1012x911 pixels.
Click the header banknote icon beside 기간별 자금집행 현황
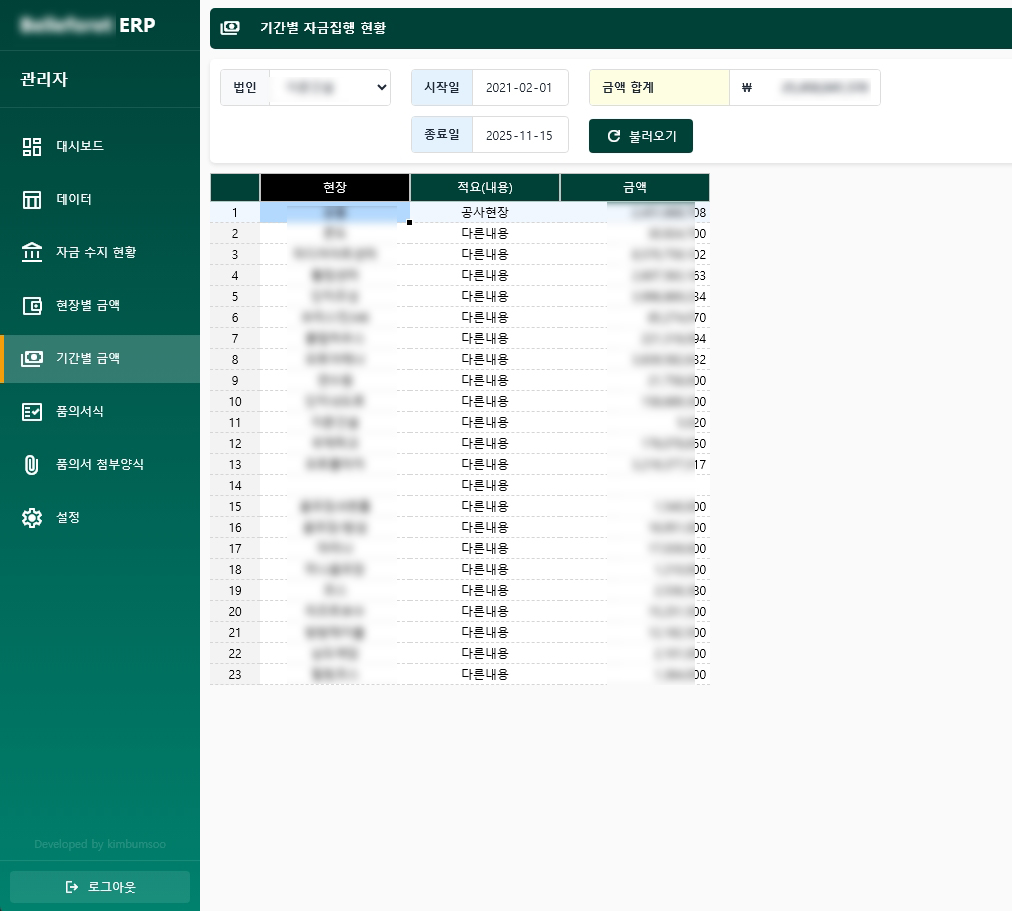pyautogui.click(x=230, y=28)
